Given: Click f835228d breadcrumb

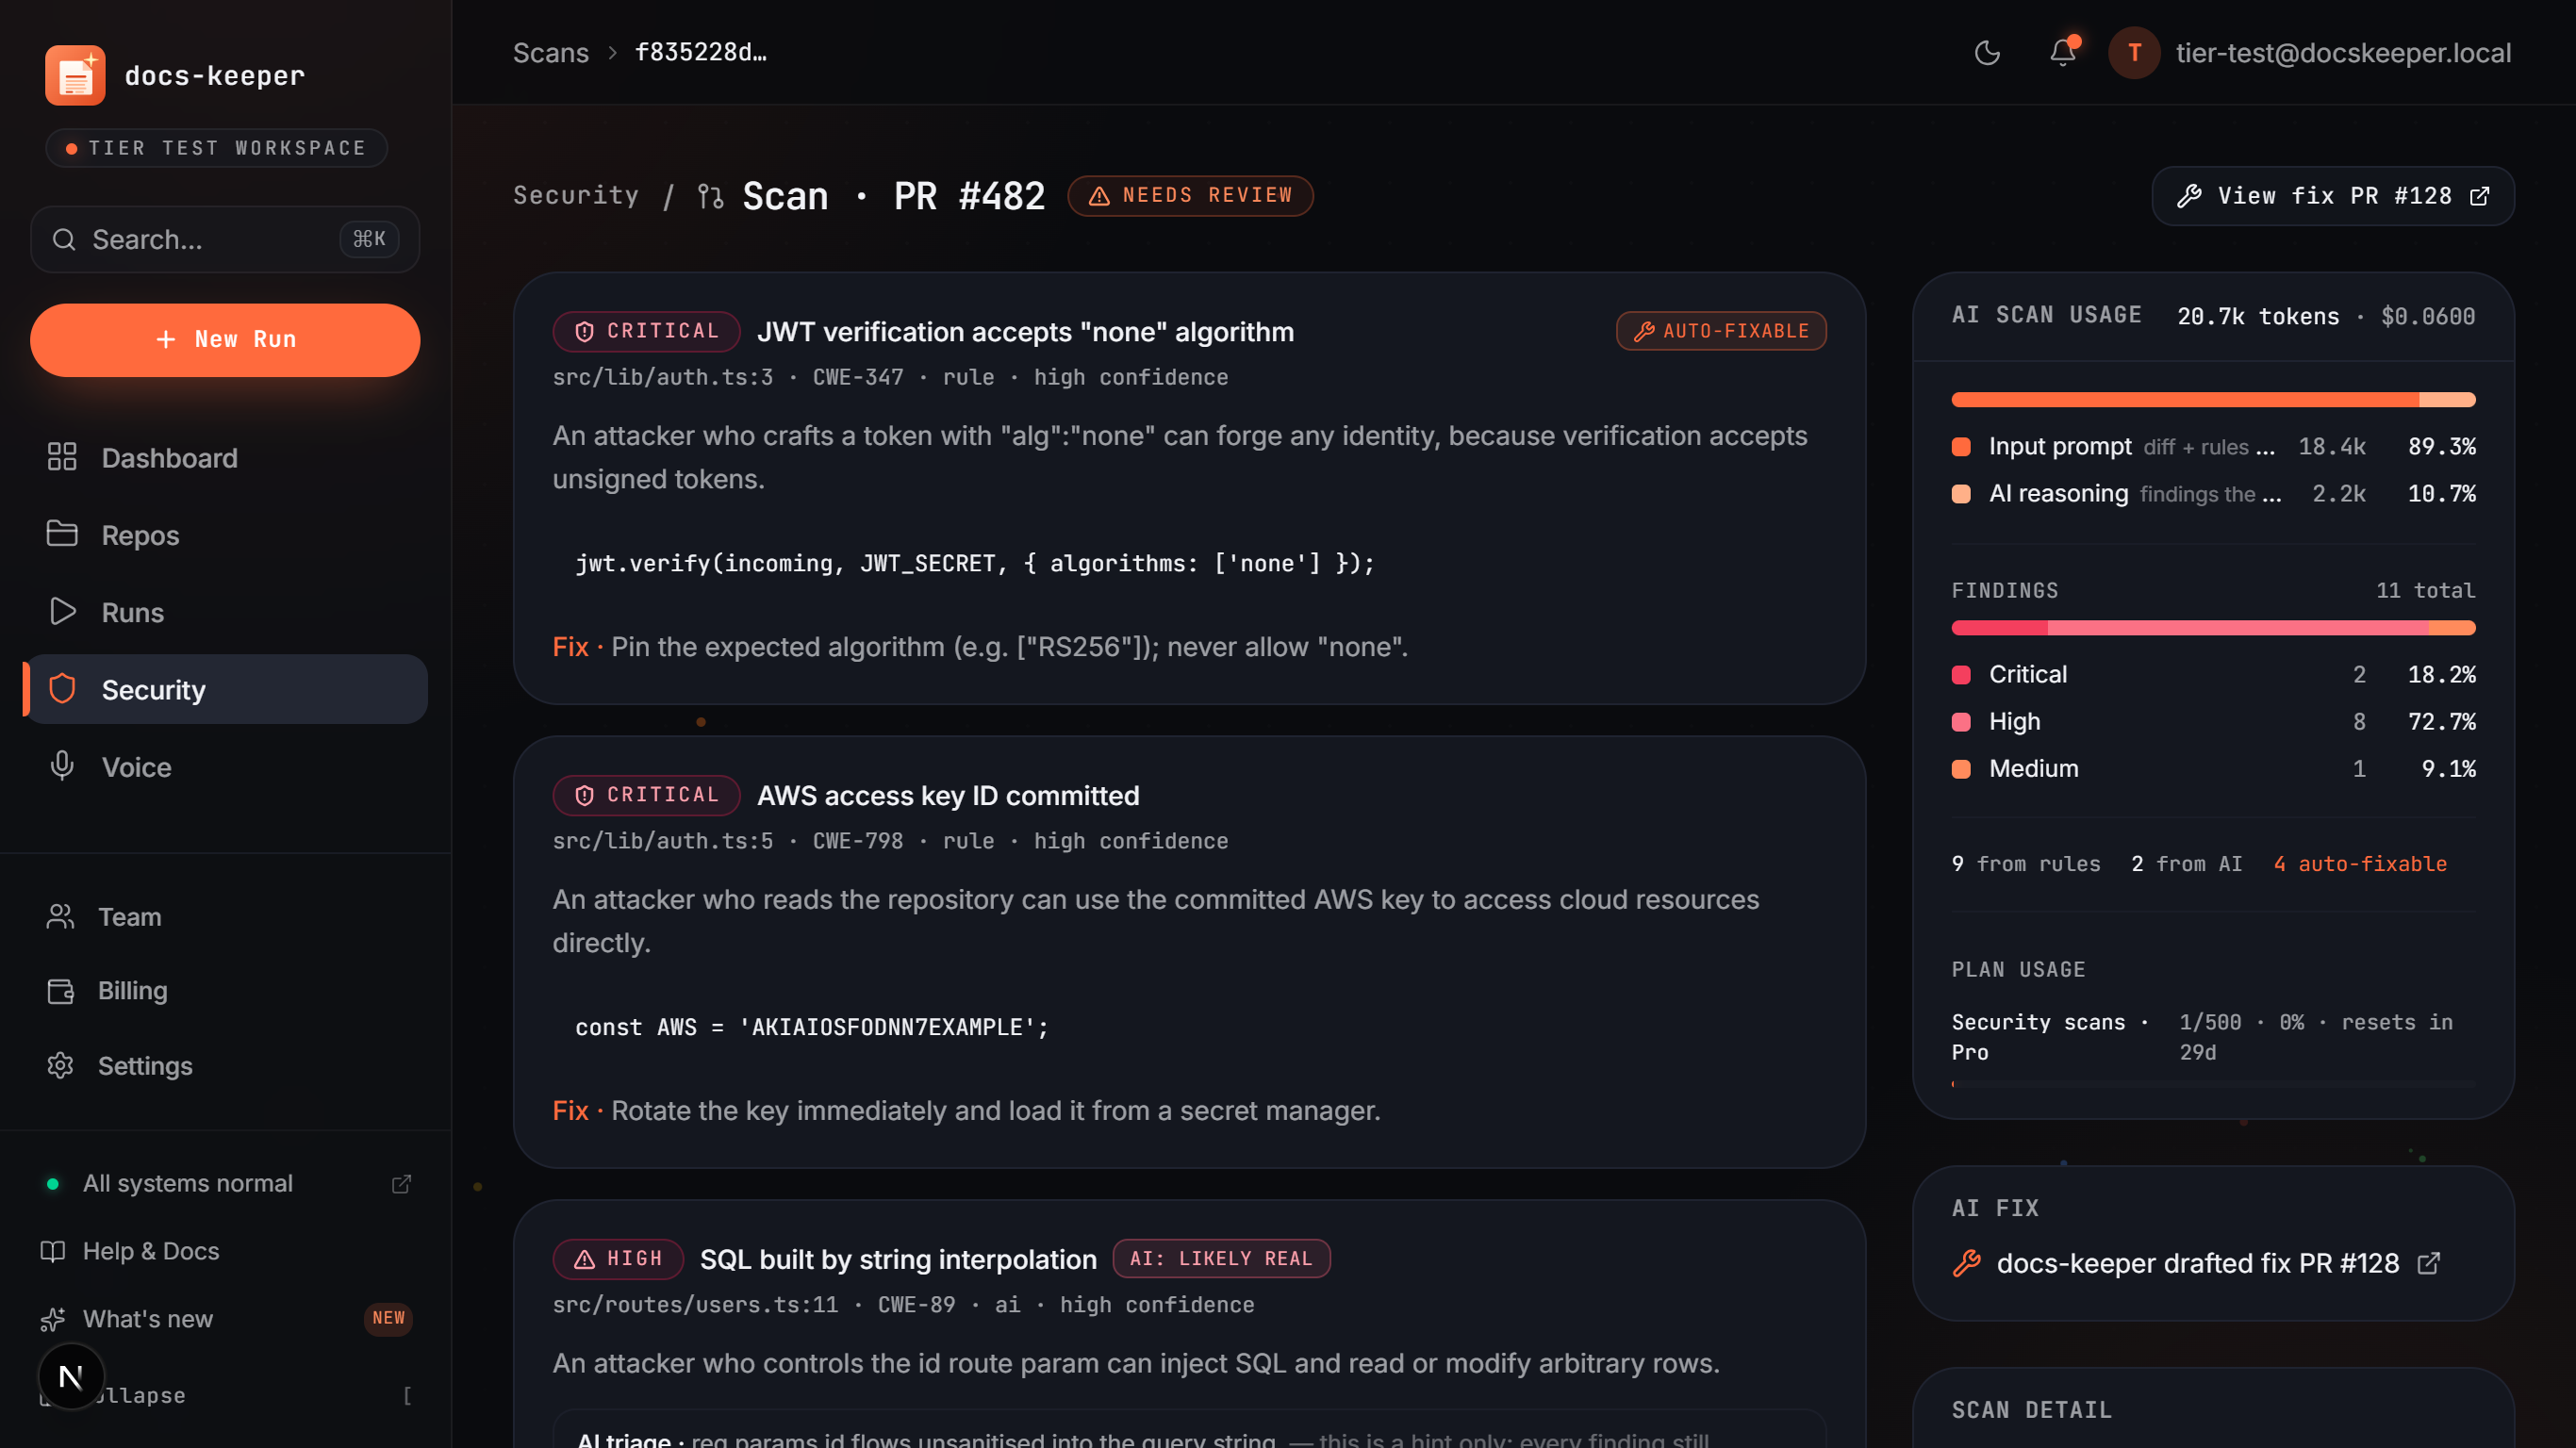Looking at the screenshot, I should 701,53.
